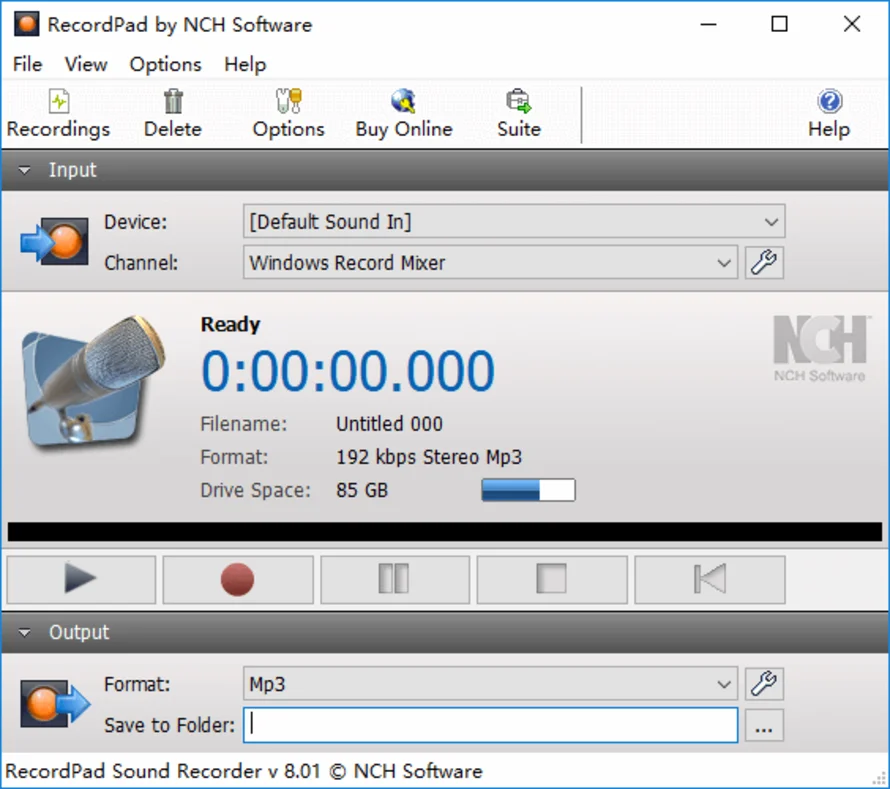Click the input device icon beside Device
The image size is (890, 789).
54,242
